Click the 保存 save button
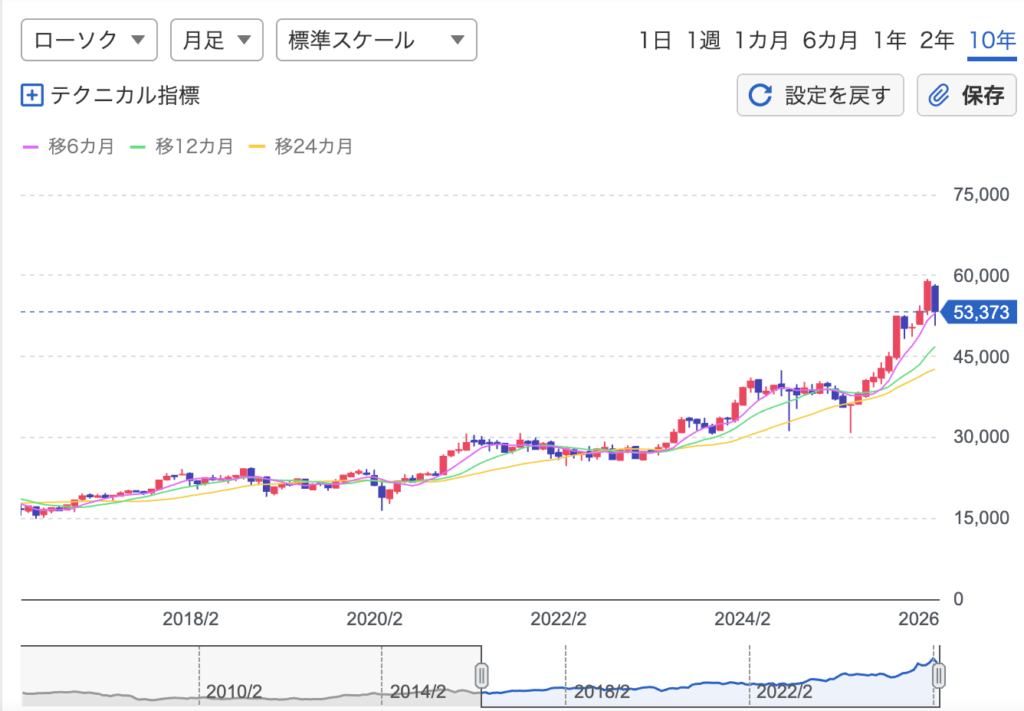The image size is (1024, 711). [966, 96]
